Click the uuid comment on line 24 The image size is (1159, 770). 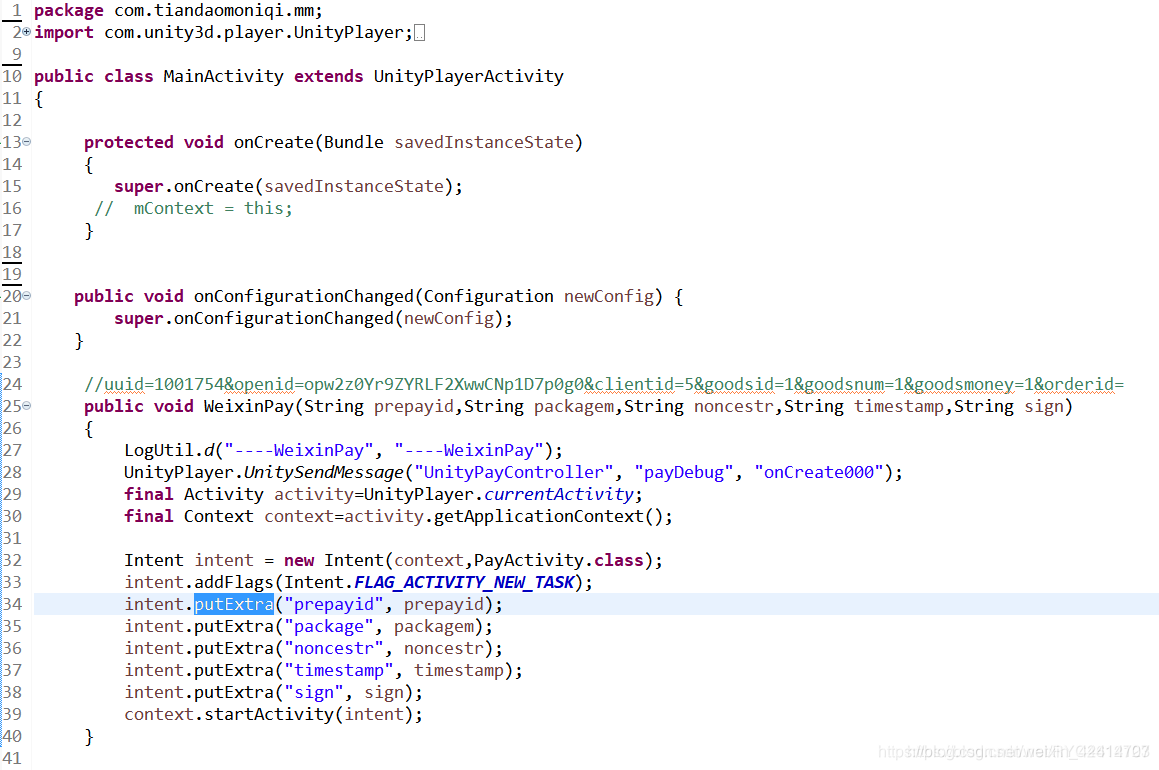(604, 384)
